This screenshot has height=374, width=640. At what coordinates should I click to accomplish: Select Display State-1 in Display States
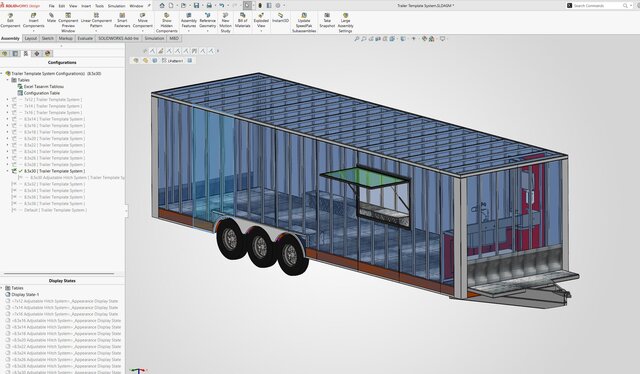pos(22,294)
